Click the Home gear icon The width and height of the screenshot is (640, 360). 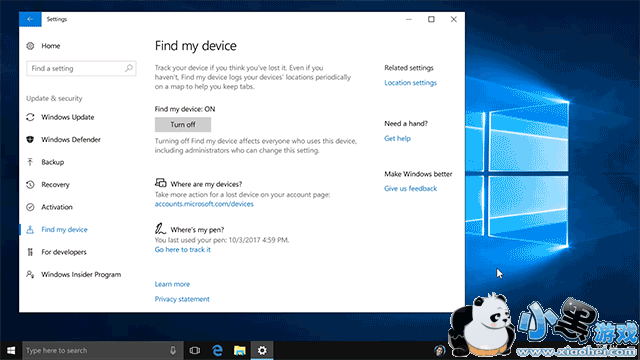[x=30, y=46]
